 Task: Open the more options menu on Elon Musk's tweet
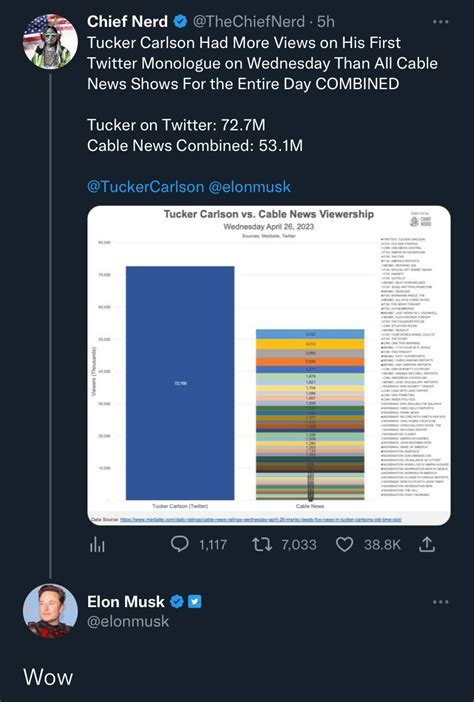pyautogui.click(x=440, y=602)
